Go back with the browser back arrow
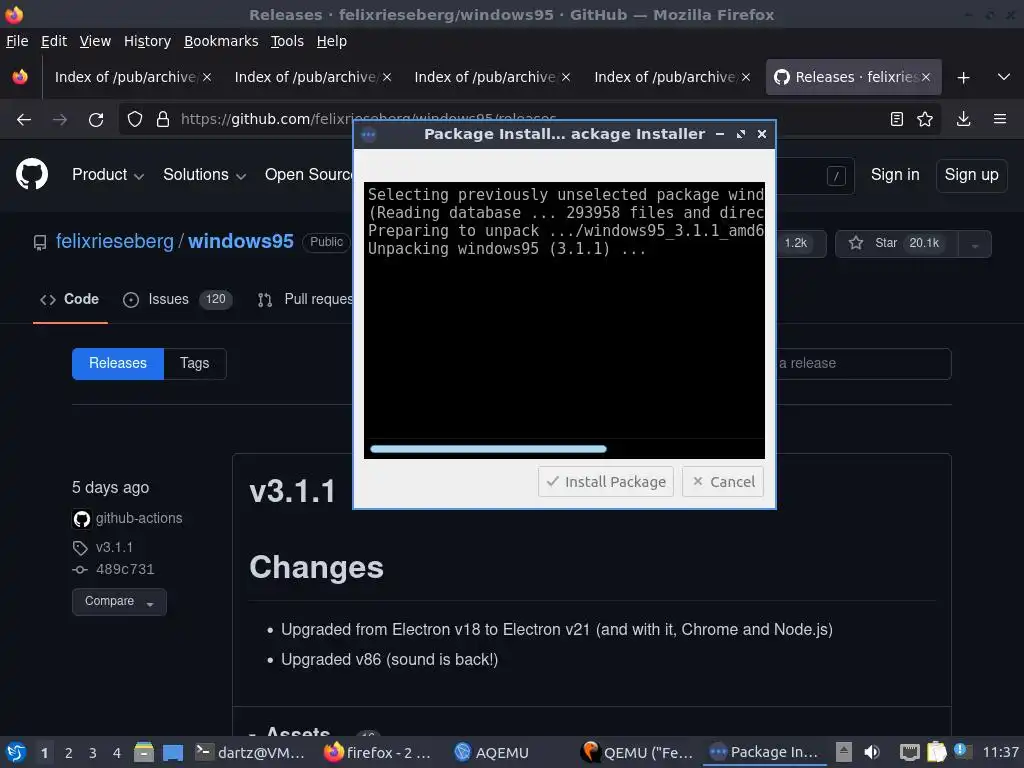 tap(24, 120)
